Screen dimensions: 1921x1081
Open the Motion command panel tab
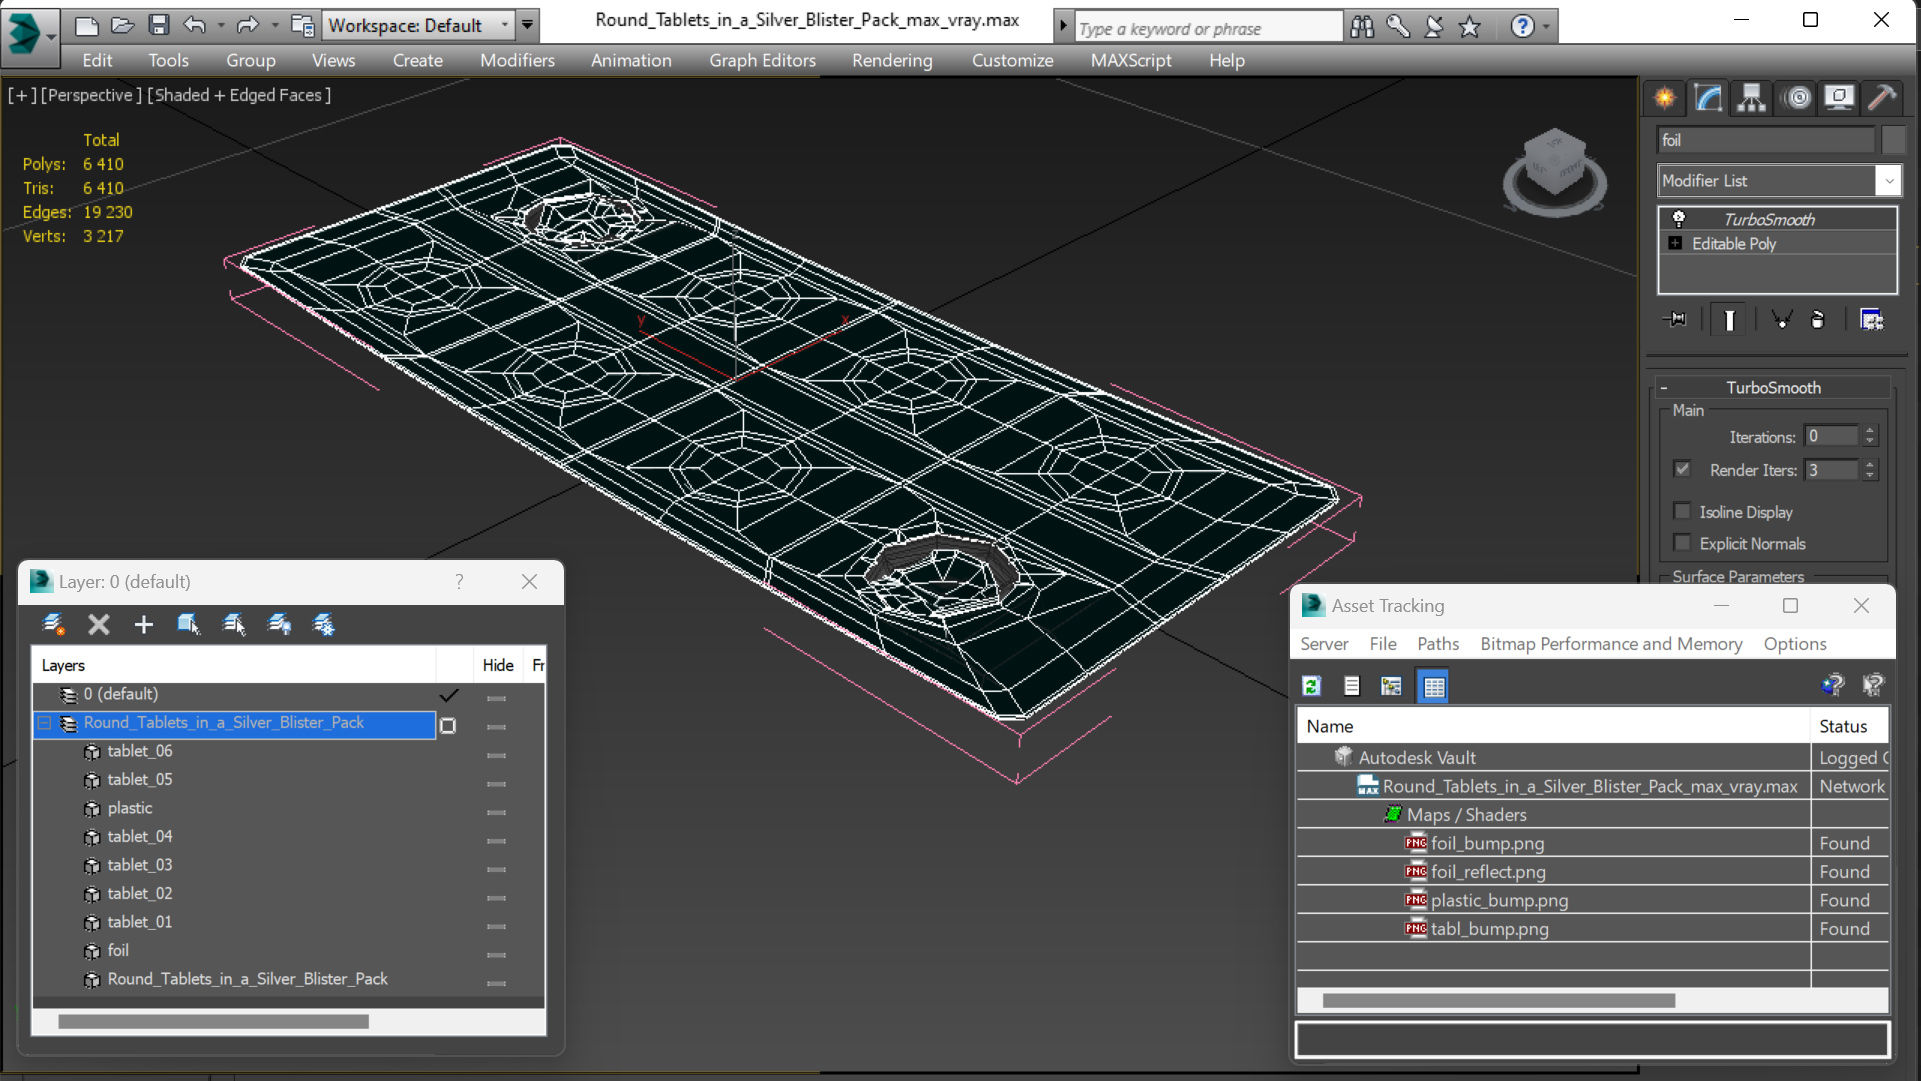coord(1797,98)
